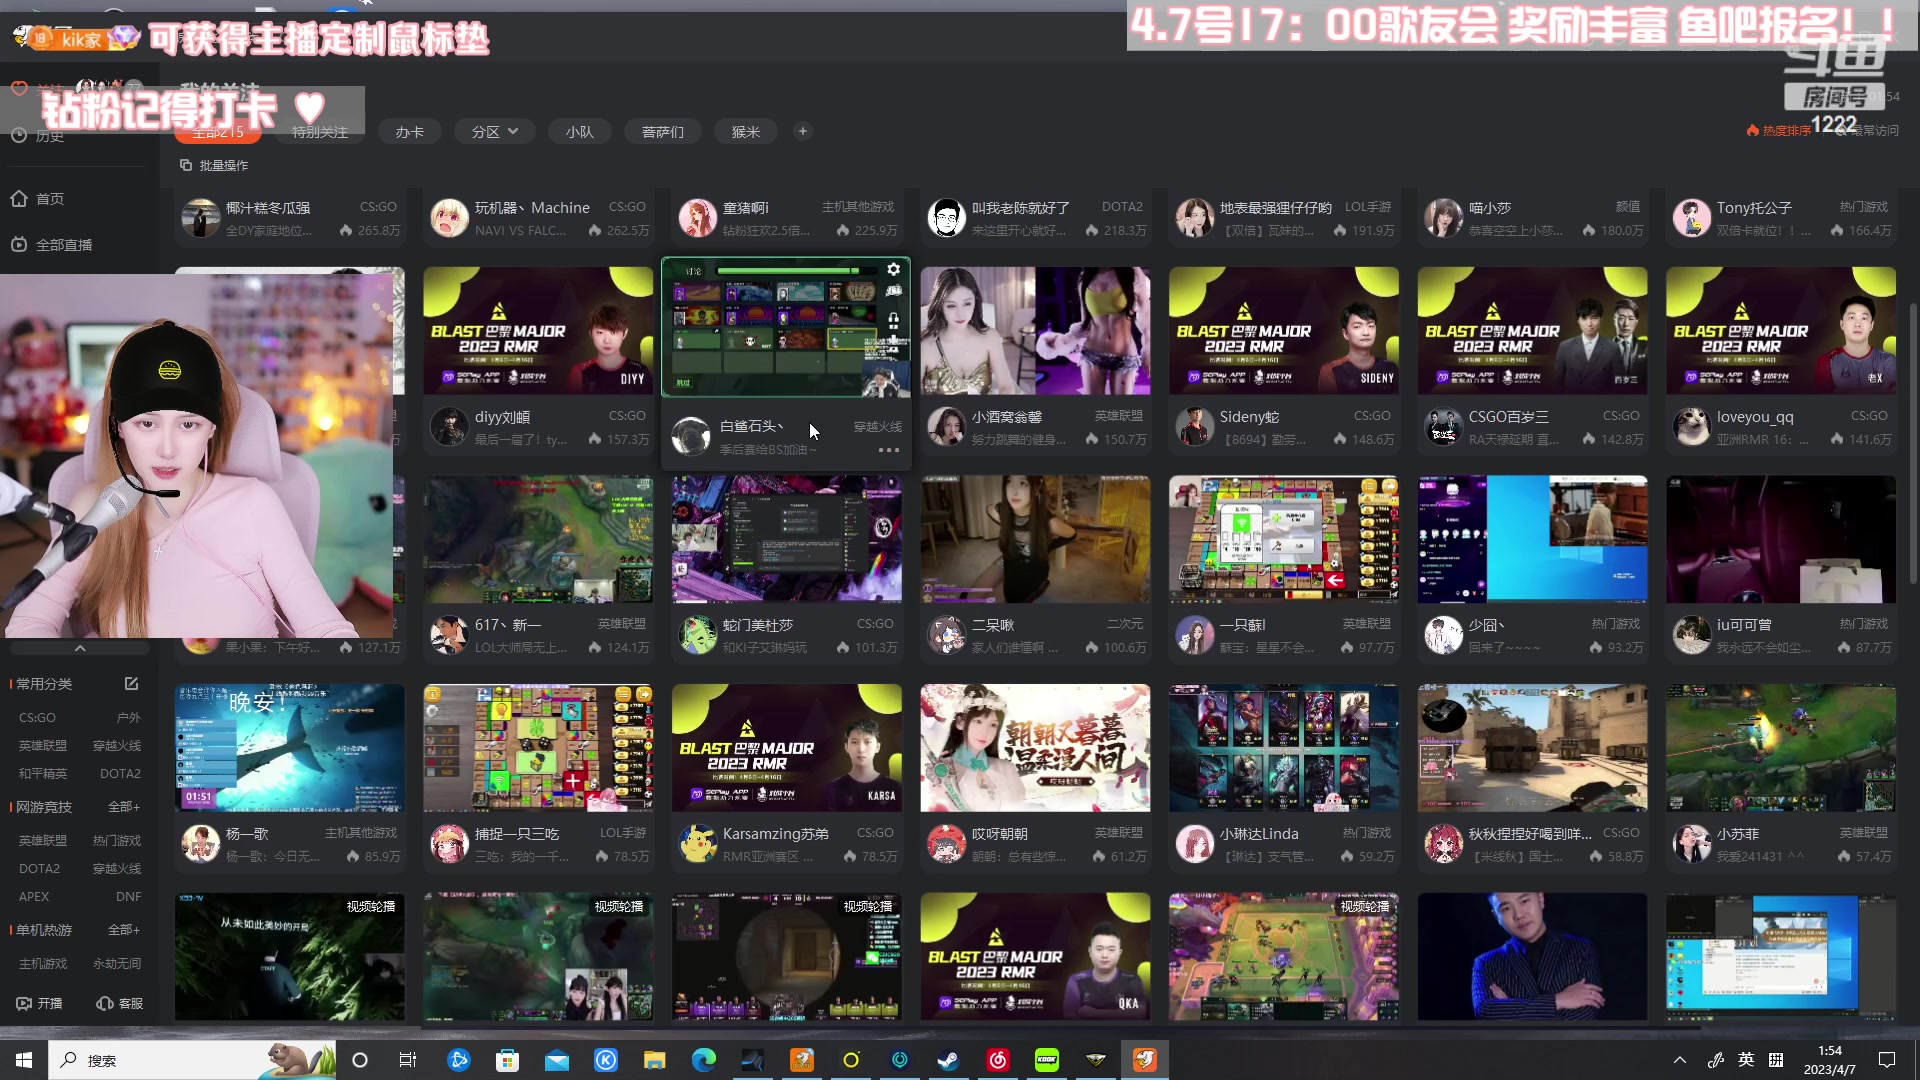Click avatar of 白鲨石头 streamer

coord(691,437)
